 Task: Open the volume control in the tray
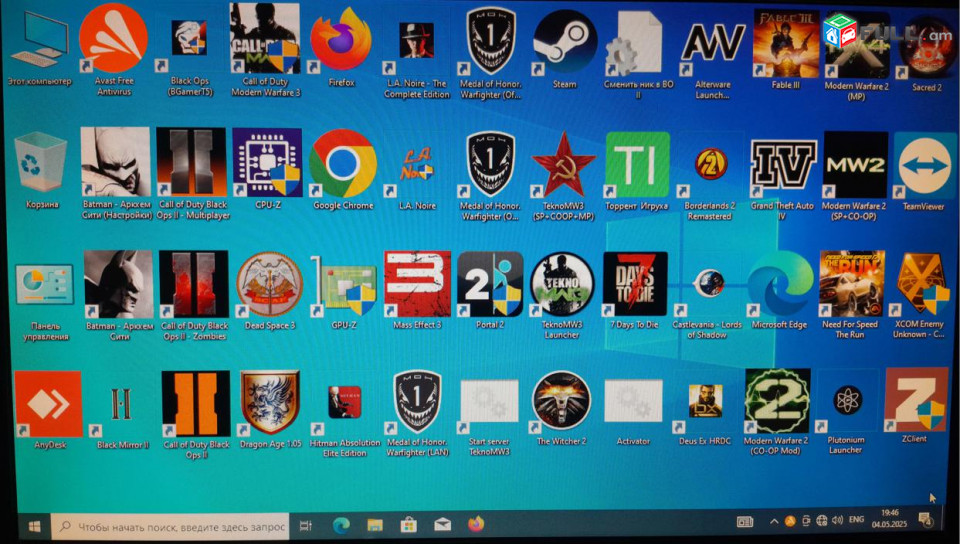(x=837, y=520)
